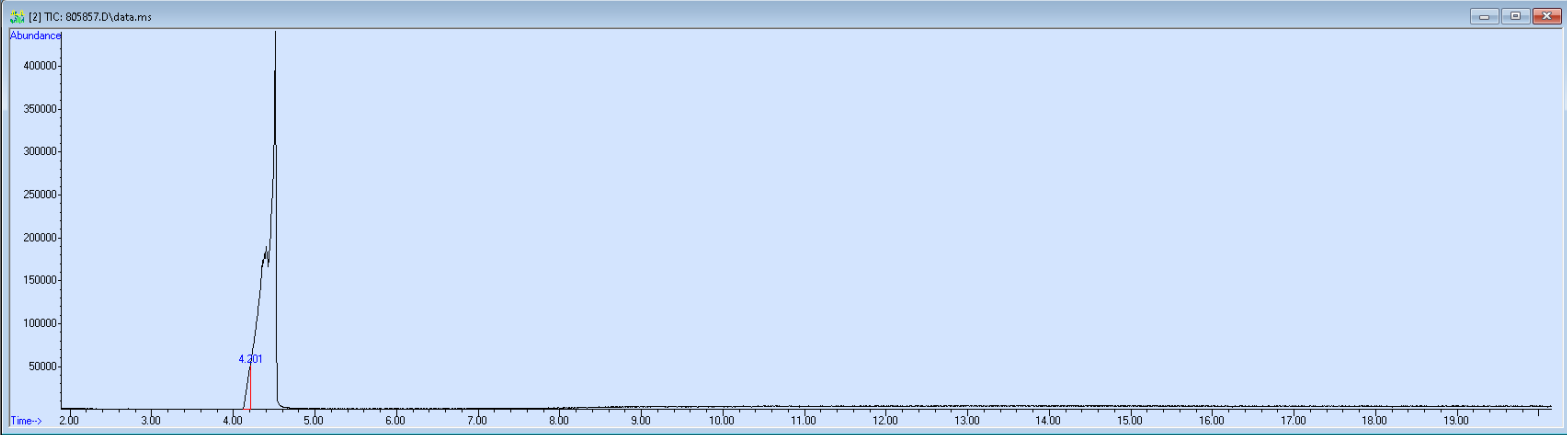Click the 9.00 time axis tick label
This screenshot has width=1567, height=435.
click(x=640, y=421)
